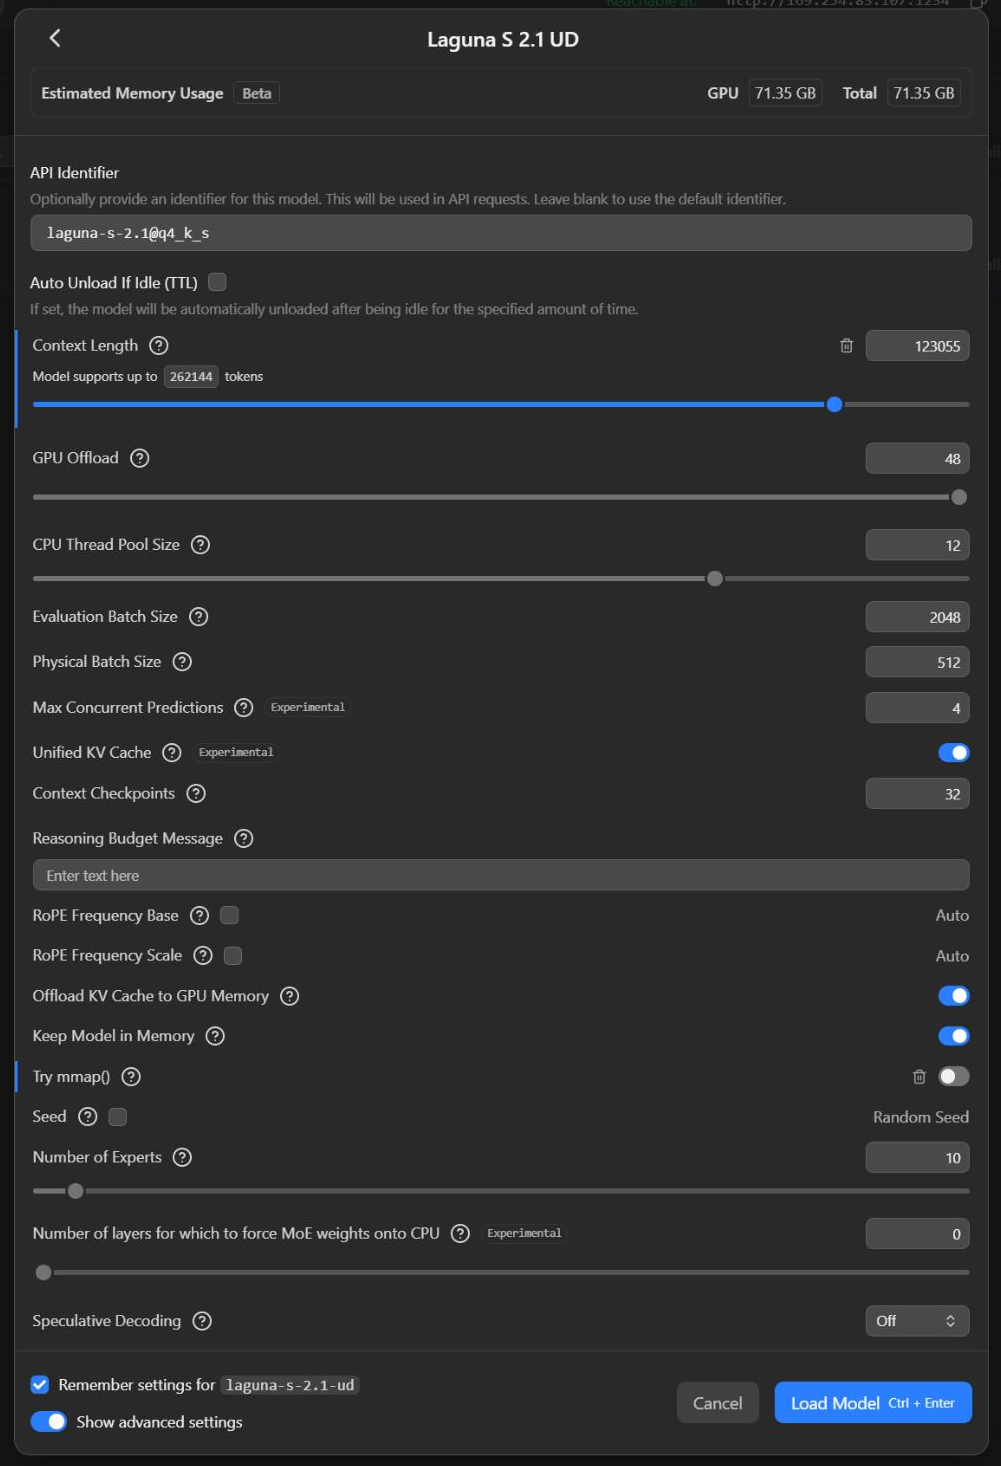The height and width of the screenshot is (1466, 1001).
Task: Open Context Length help icon
Action: point(159,346)
